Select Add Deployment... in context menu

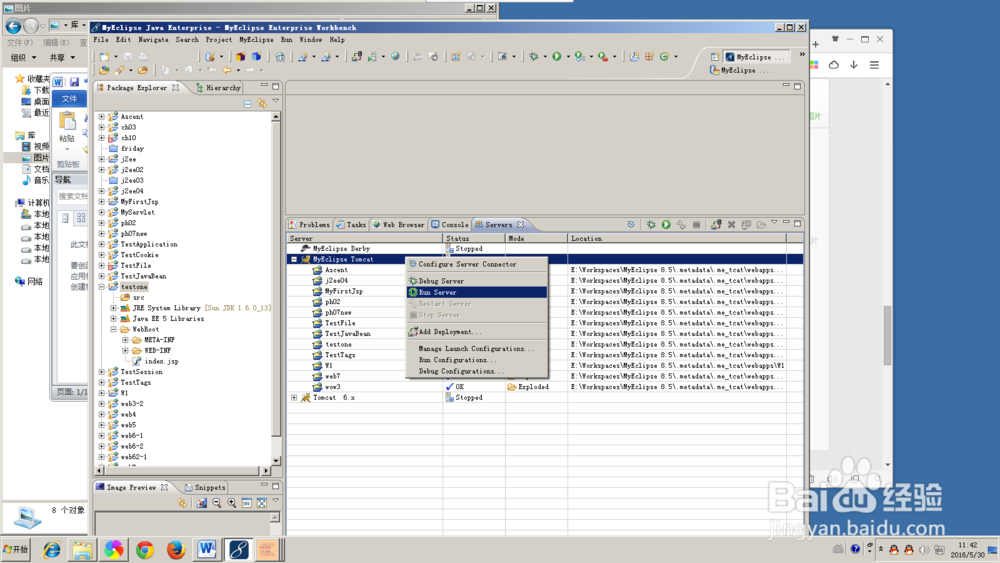tap(476, 332)
